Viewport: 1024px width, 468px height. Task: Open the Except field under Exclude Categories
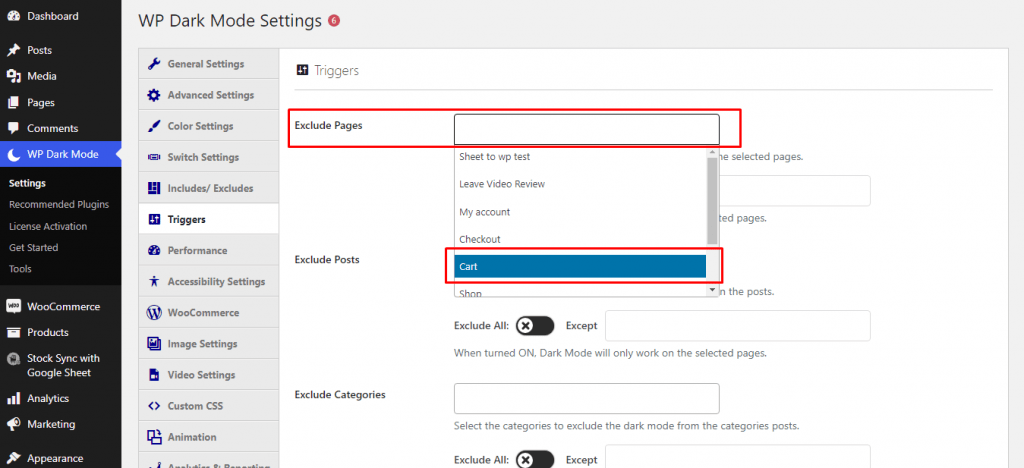pos(738,457)
